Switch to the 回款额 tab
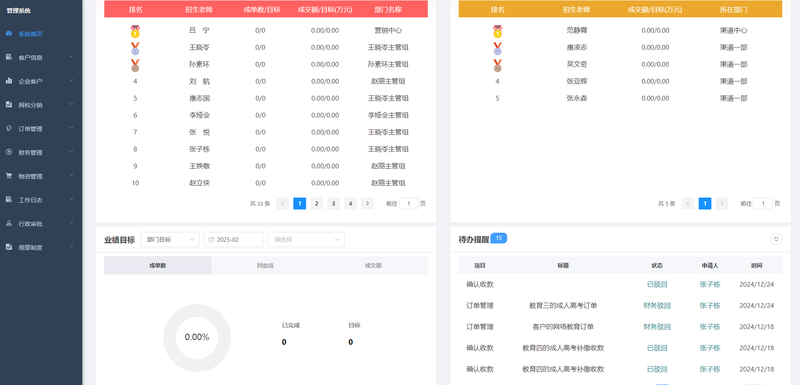This screenshot has width=800, height=385. point(265,266)
